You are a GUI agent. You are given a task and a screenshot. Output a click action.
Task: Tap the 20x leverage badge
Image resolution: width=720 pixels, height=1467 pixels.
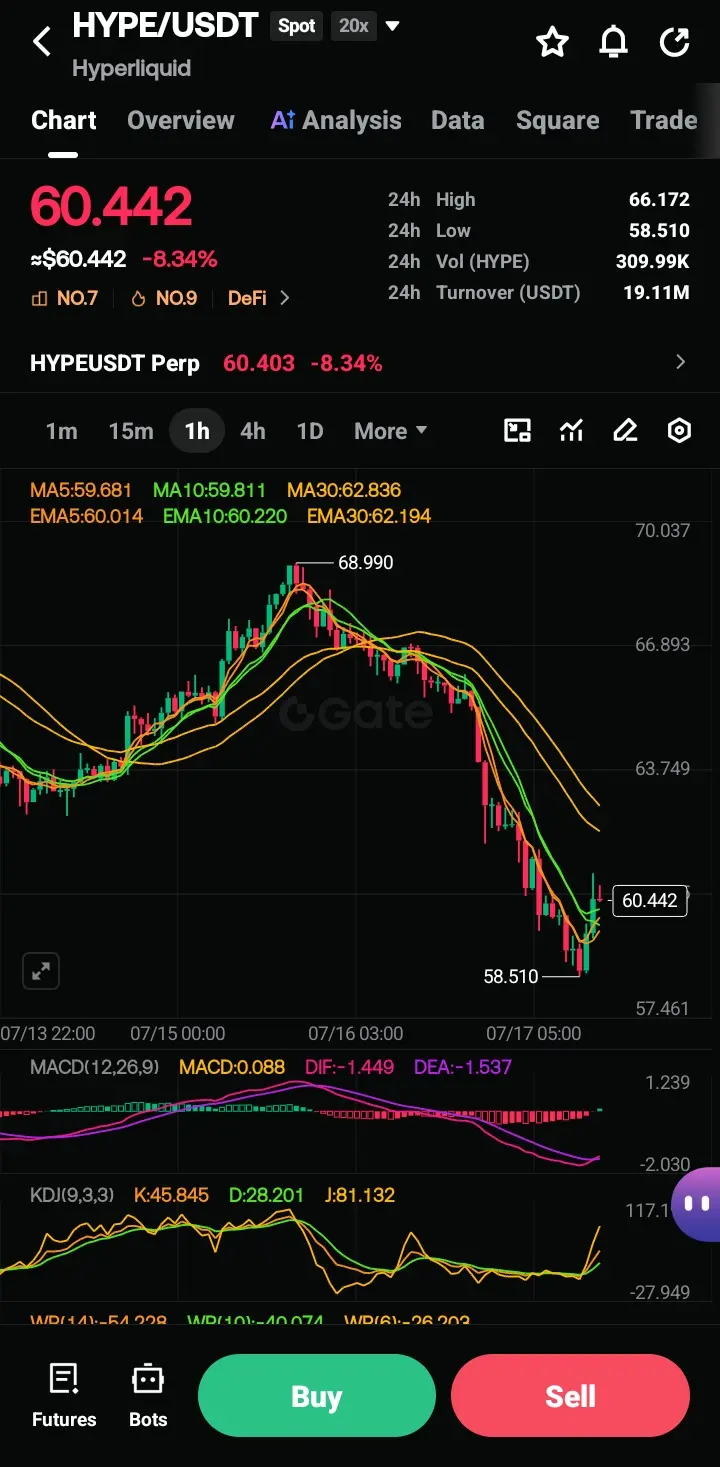pyautogui.click(x=354, y=26)
